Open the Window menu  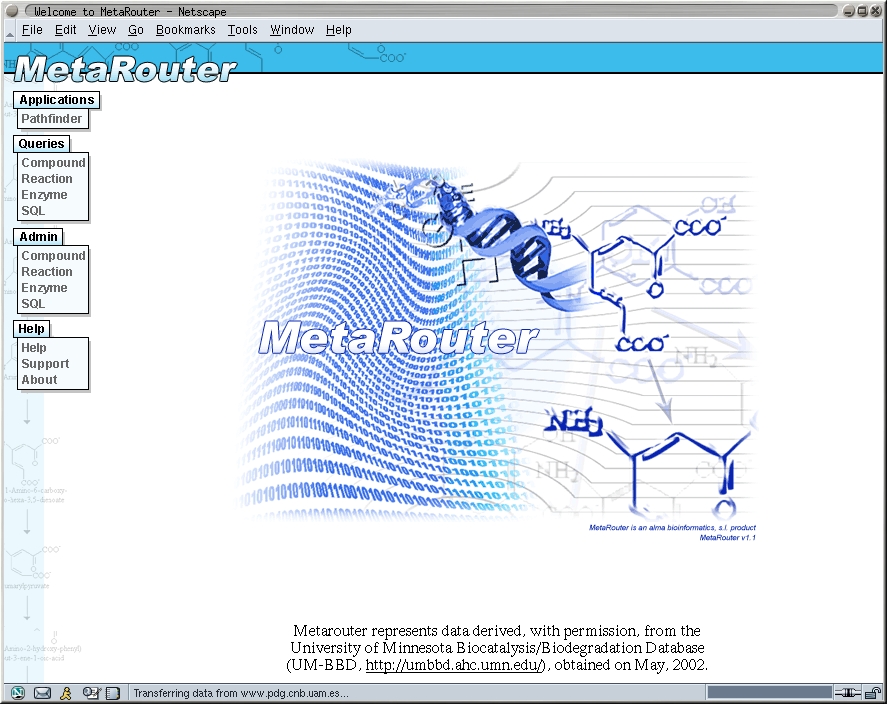pyautogui.click(x=292, y=30)
